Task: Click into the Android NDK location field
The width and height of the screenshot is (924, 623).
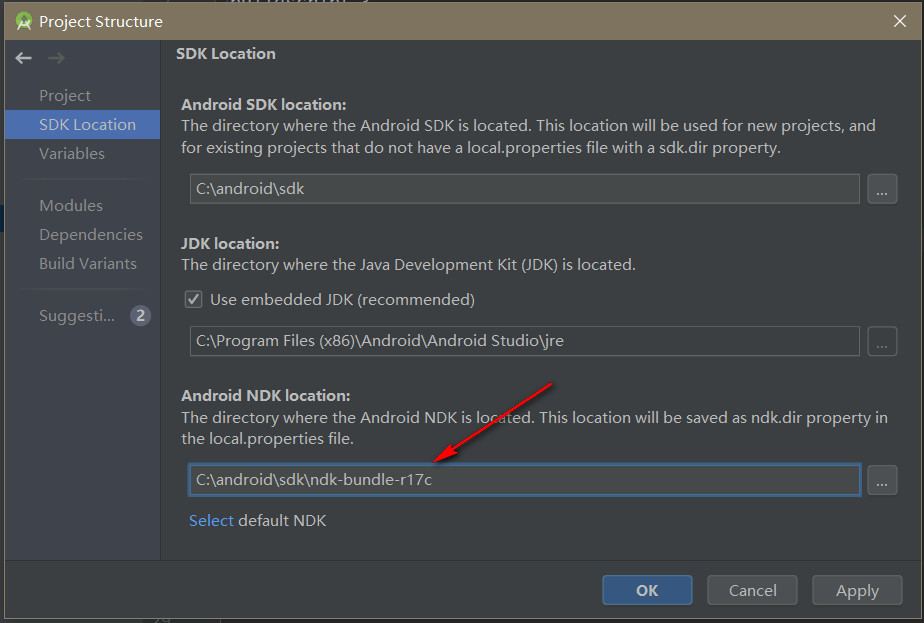Action: tap(524, 480)
